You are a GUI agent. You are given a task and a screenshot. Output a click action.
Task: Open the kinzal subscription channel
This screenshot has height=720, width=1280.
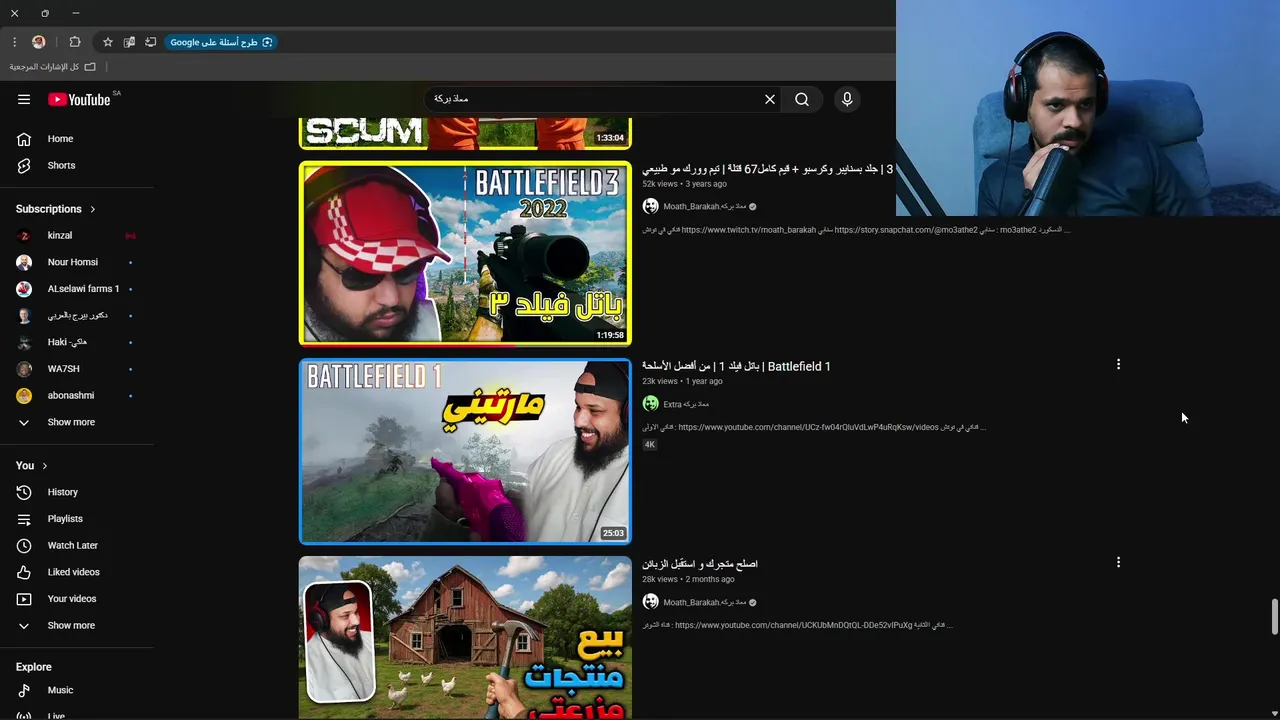pyautogui.click(x=77, y=235)
